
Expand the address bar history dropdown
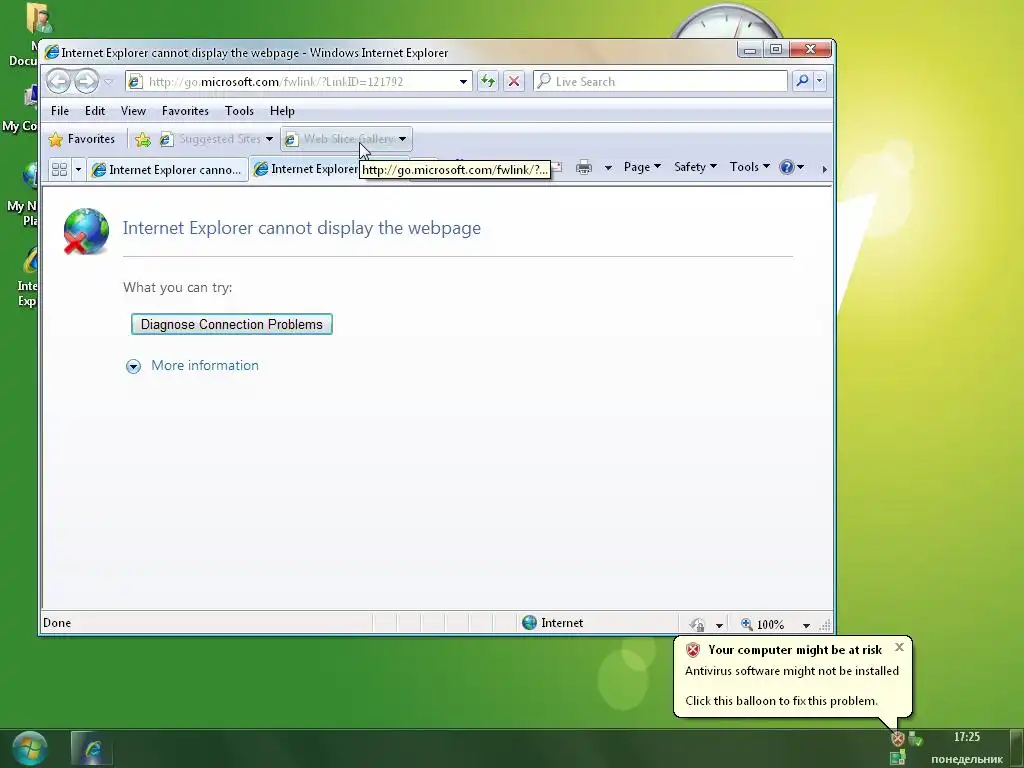coord(463,82)
